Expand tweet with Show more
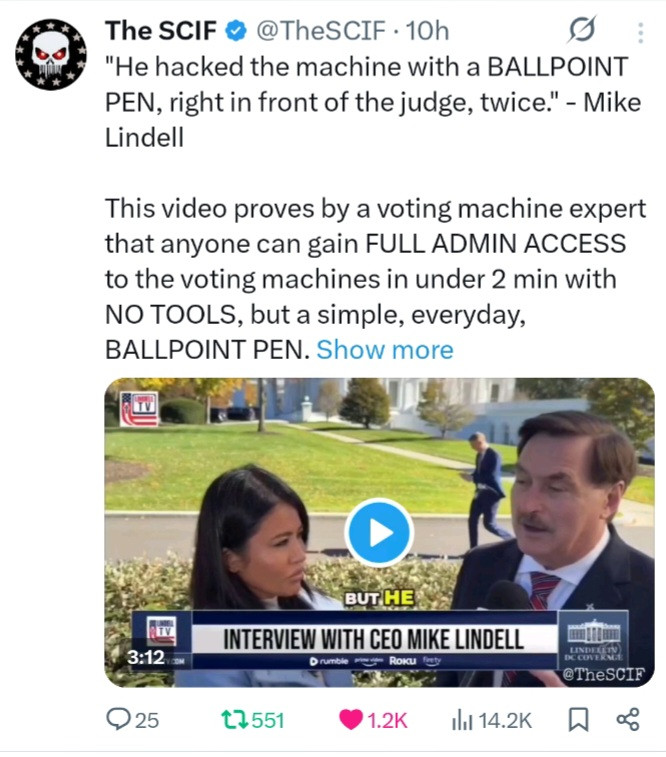 point(385,349)
